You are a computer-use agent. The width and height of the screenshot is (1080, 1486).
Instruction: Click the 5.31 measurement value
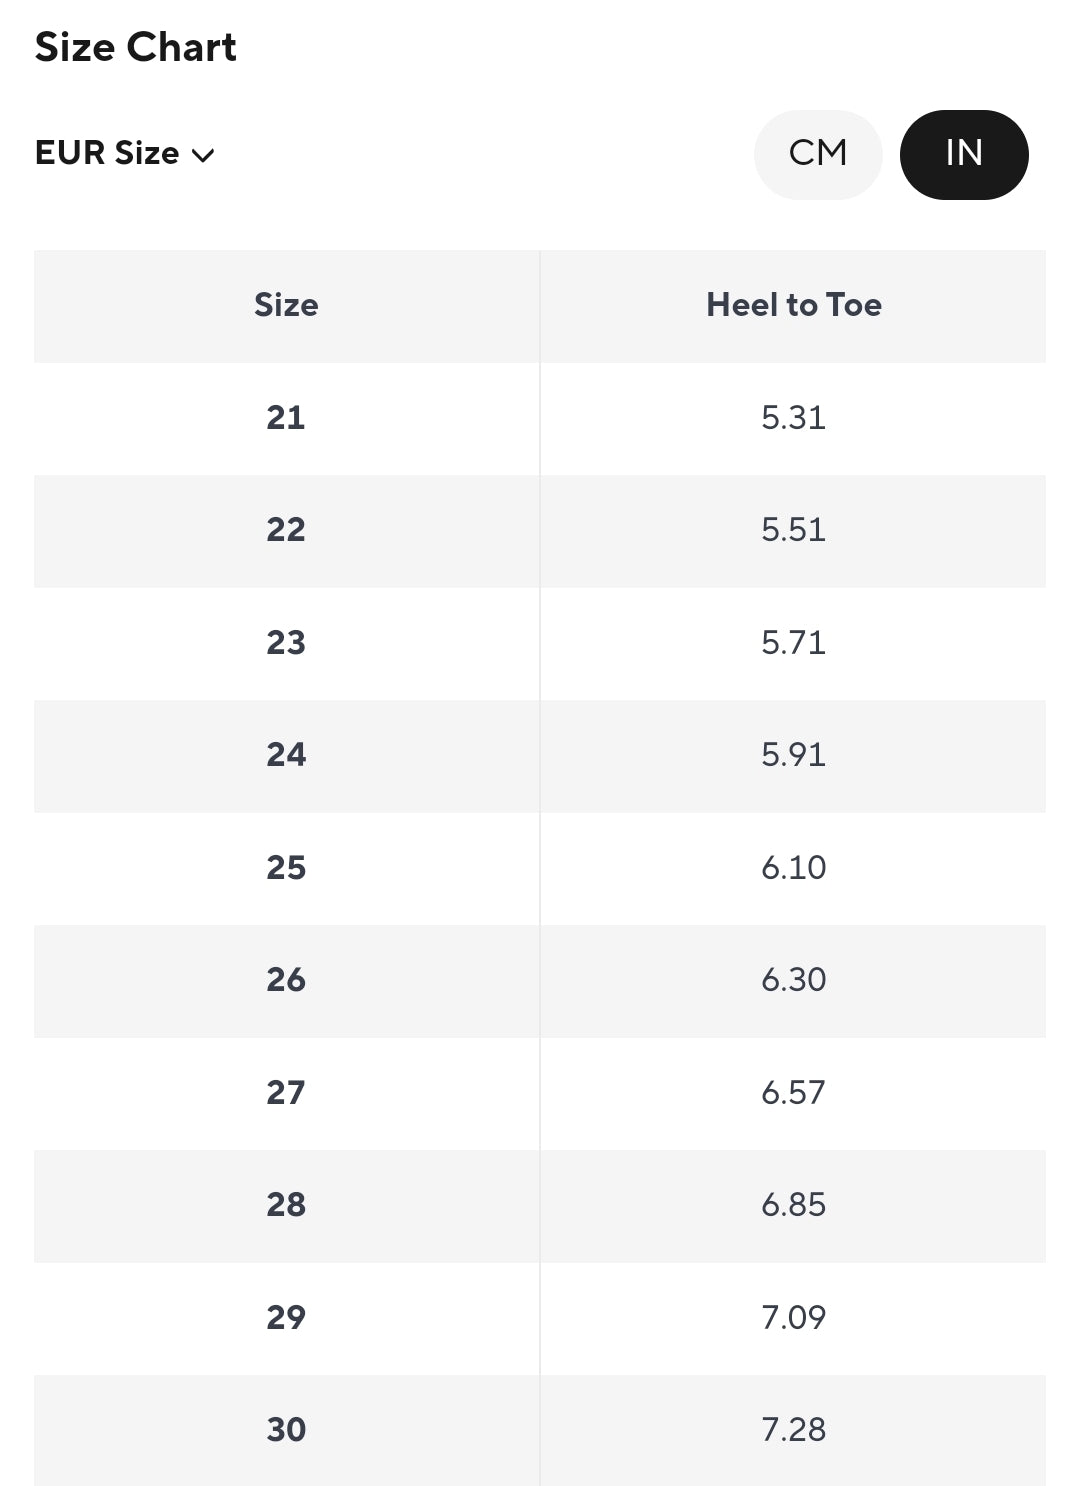pyautogui.click(x=793, y=417)
